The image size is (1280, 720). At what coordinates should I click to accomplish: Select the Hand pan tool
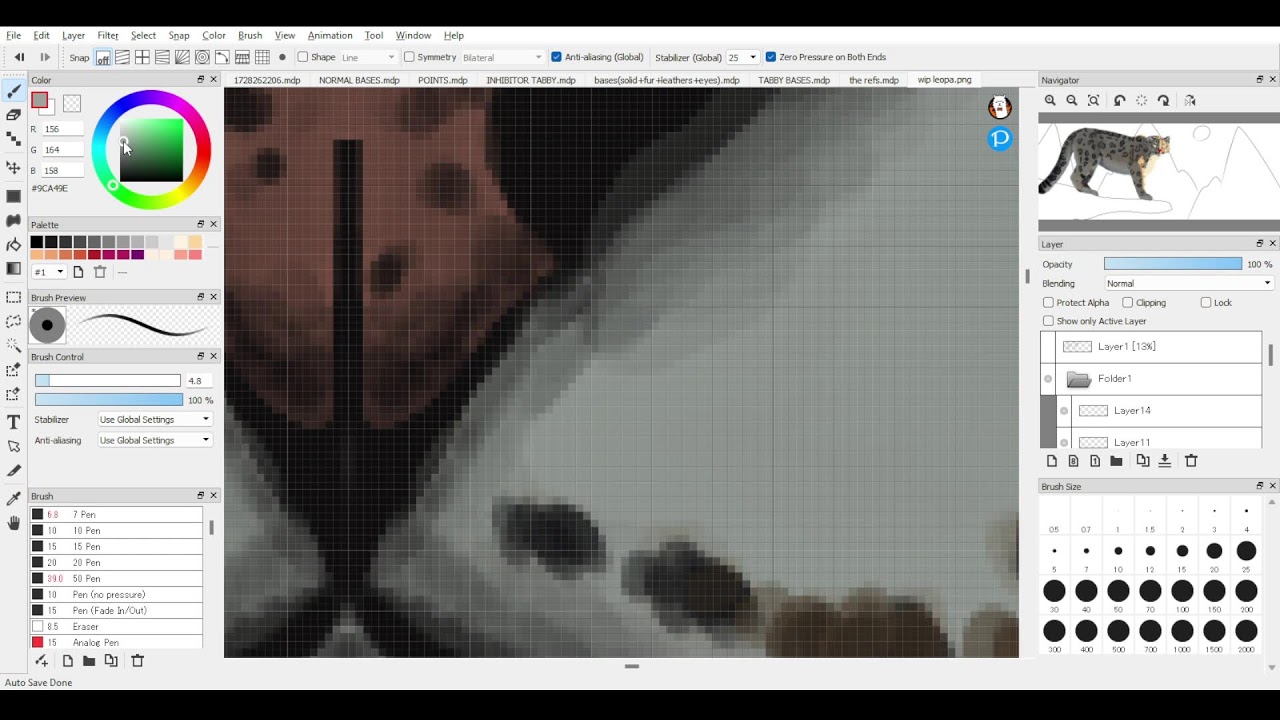coord(13,523)
